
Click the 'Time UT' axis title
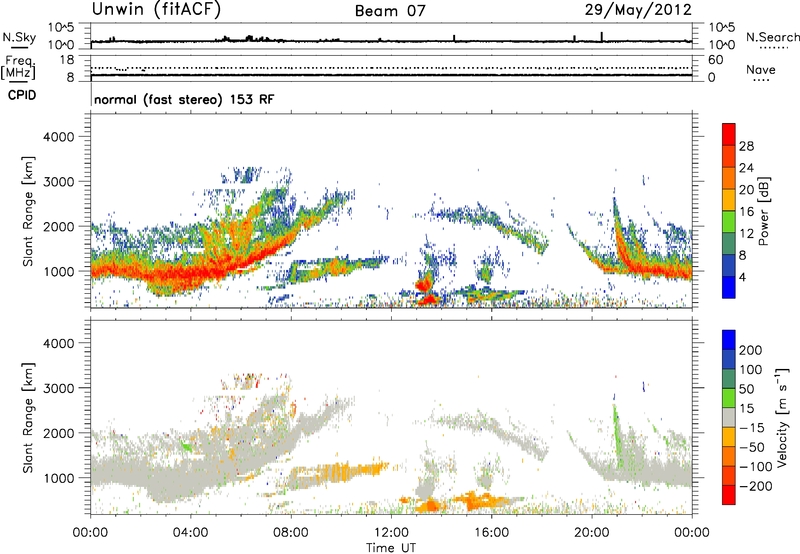pos(391,548)
